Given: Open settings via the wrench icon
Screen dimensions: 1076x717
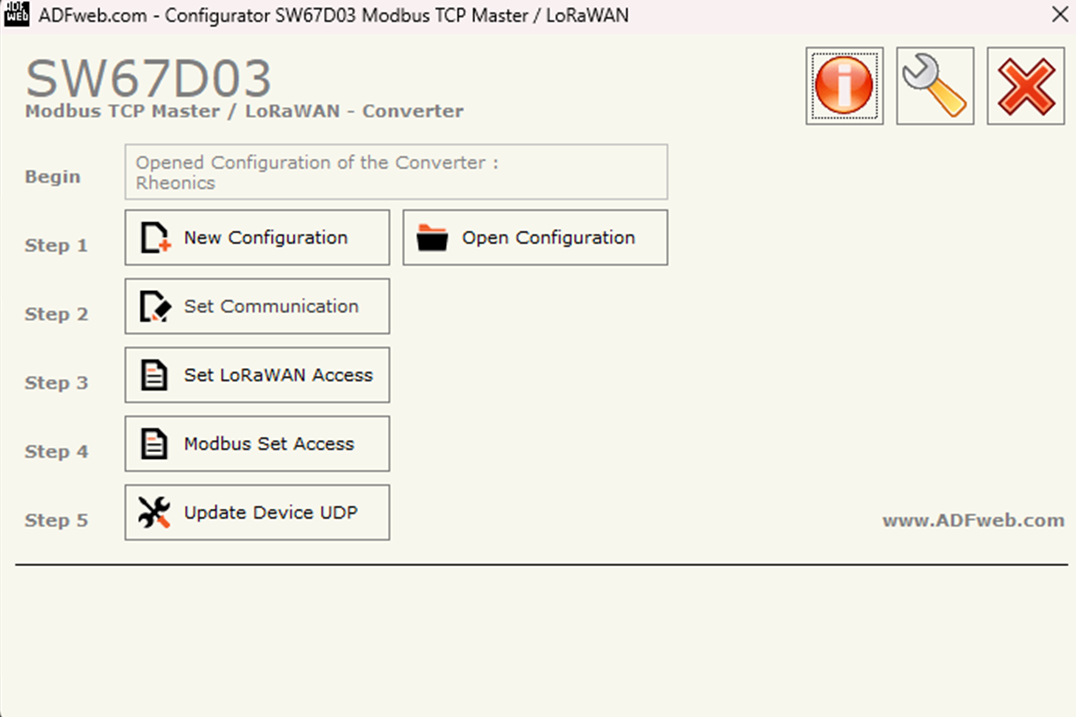Looking at the screenshot, I should [x=935, y=86].
